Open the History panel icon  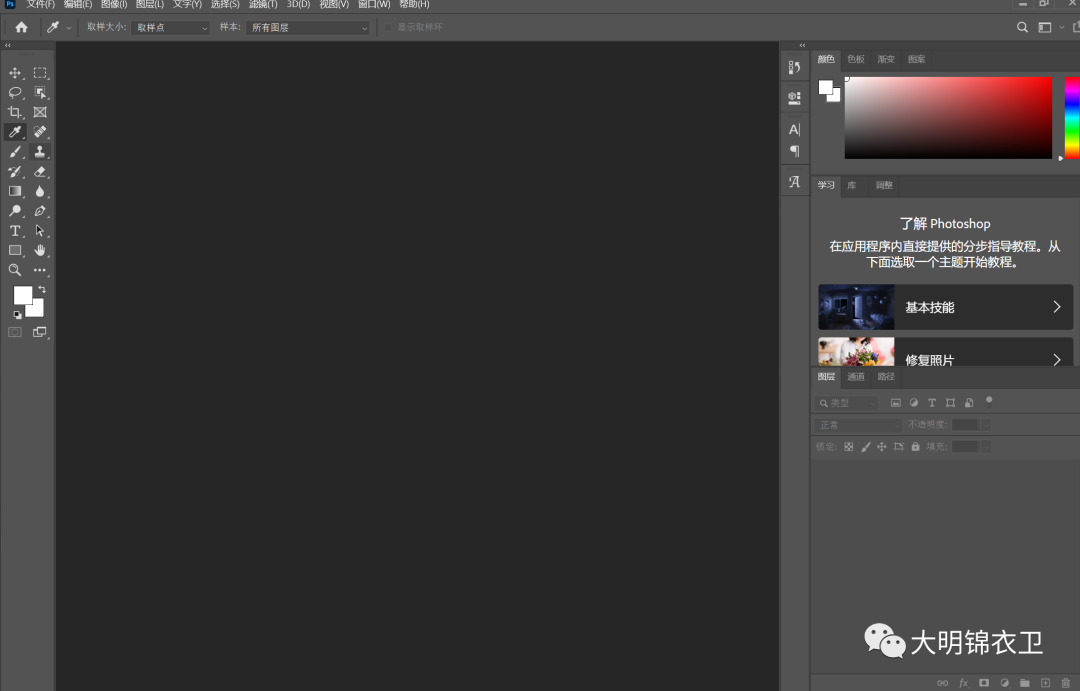(794, 68)
